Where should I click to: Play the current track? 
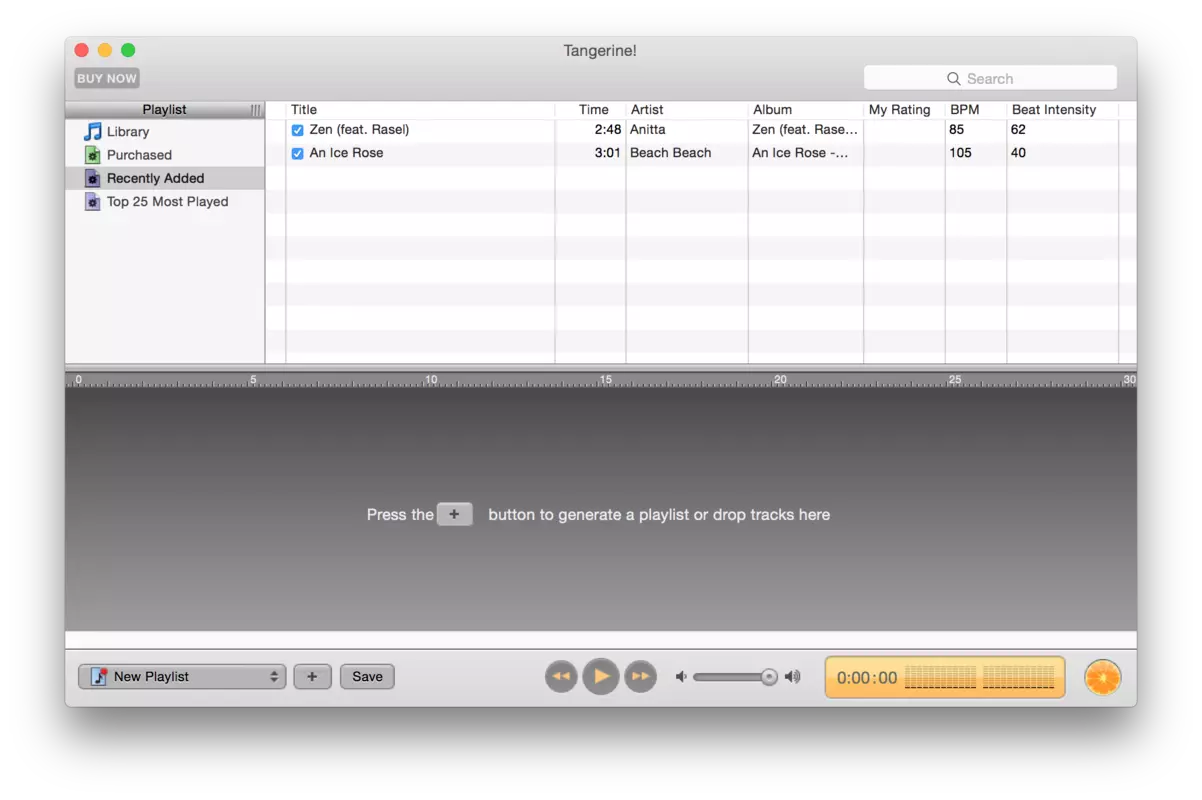tap(601, 677)
